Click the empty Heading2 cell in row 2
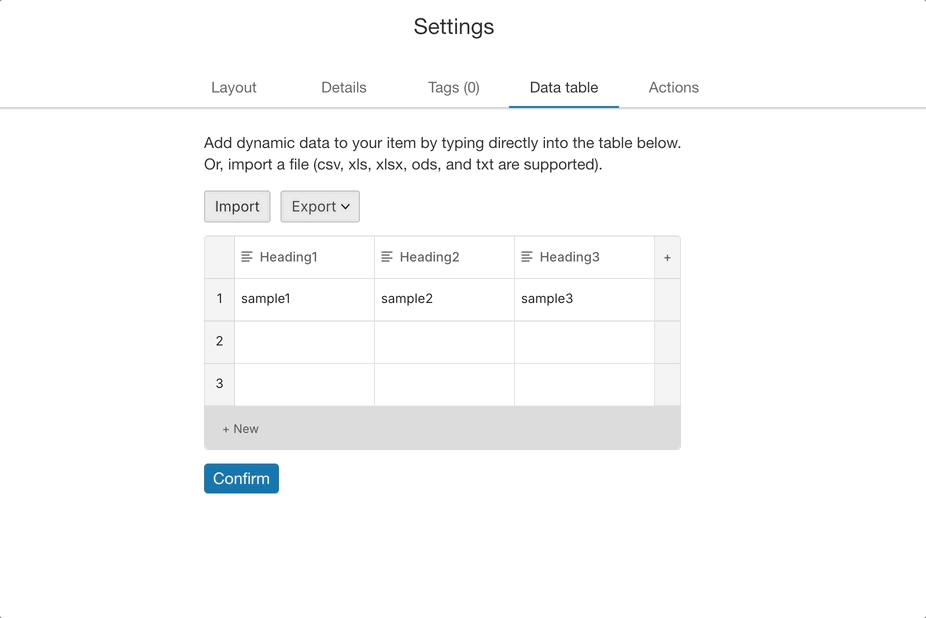 pos(444,341)
